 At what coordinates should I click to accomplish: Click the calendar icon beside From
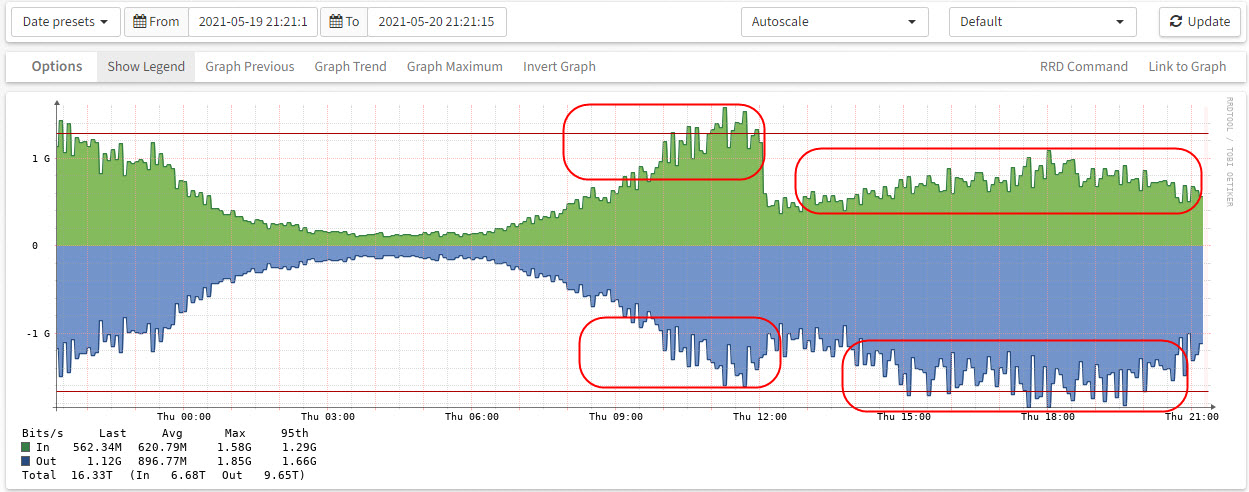(x=139, y=22)
